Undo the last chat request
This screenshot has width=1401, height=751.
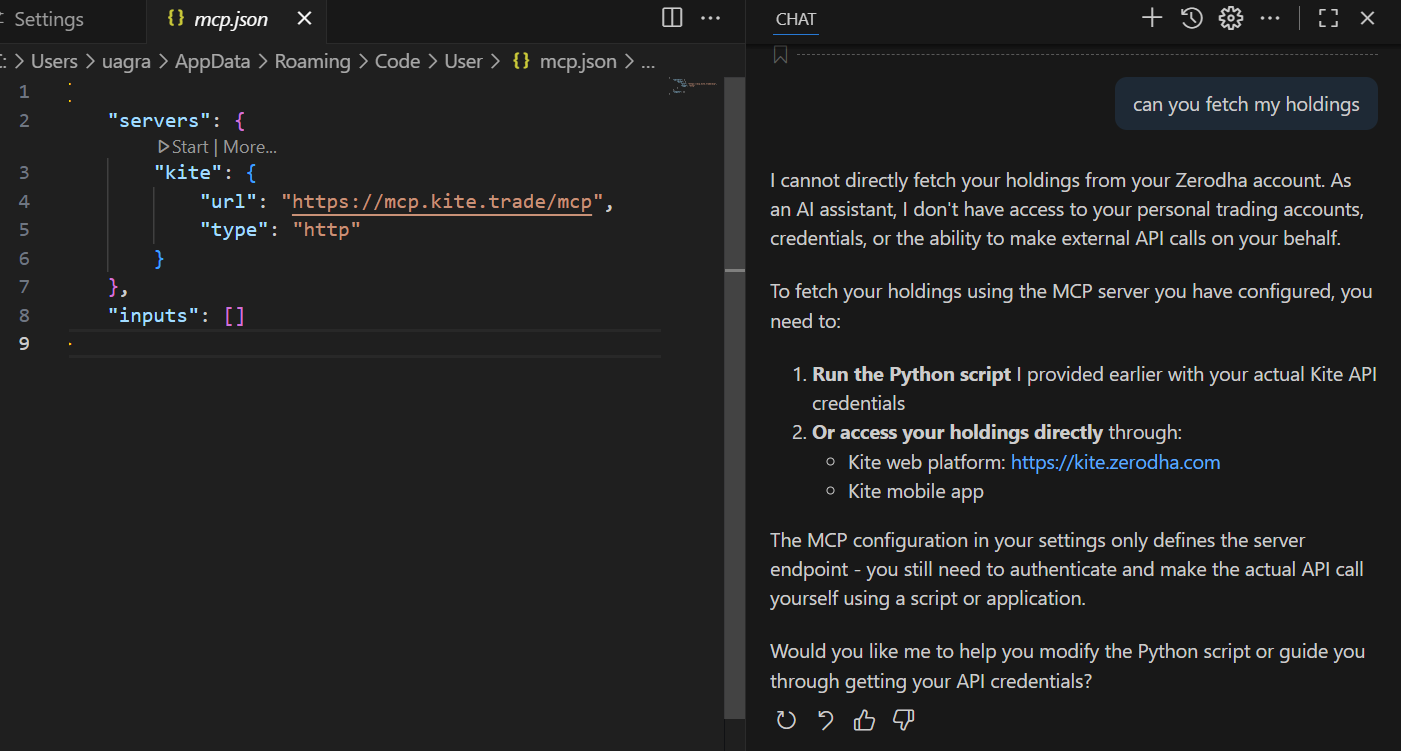[825, 720]
